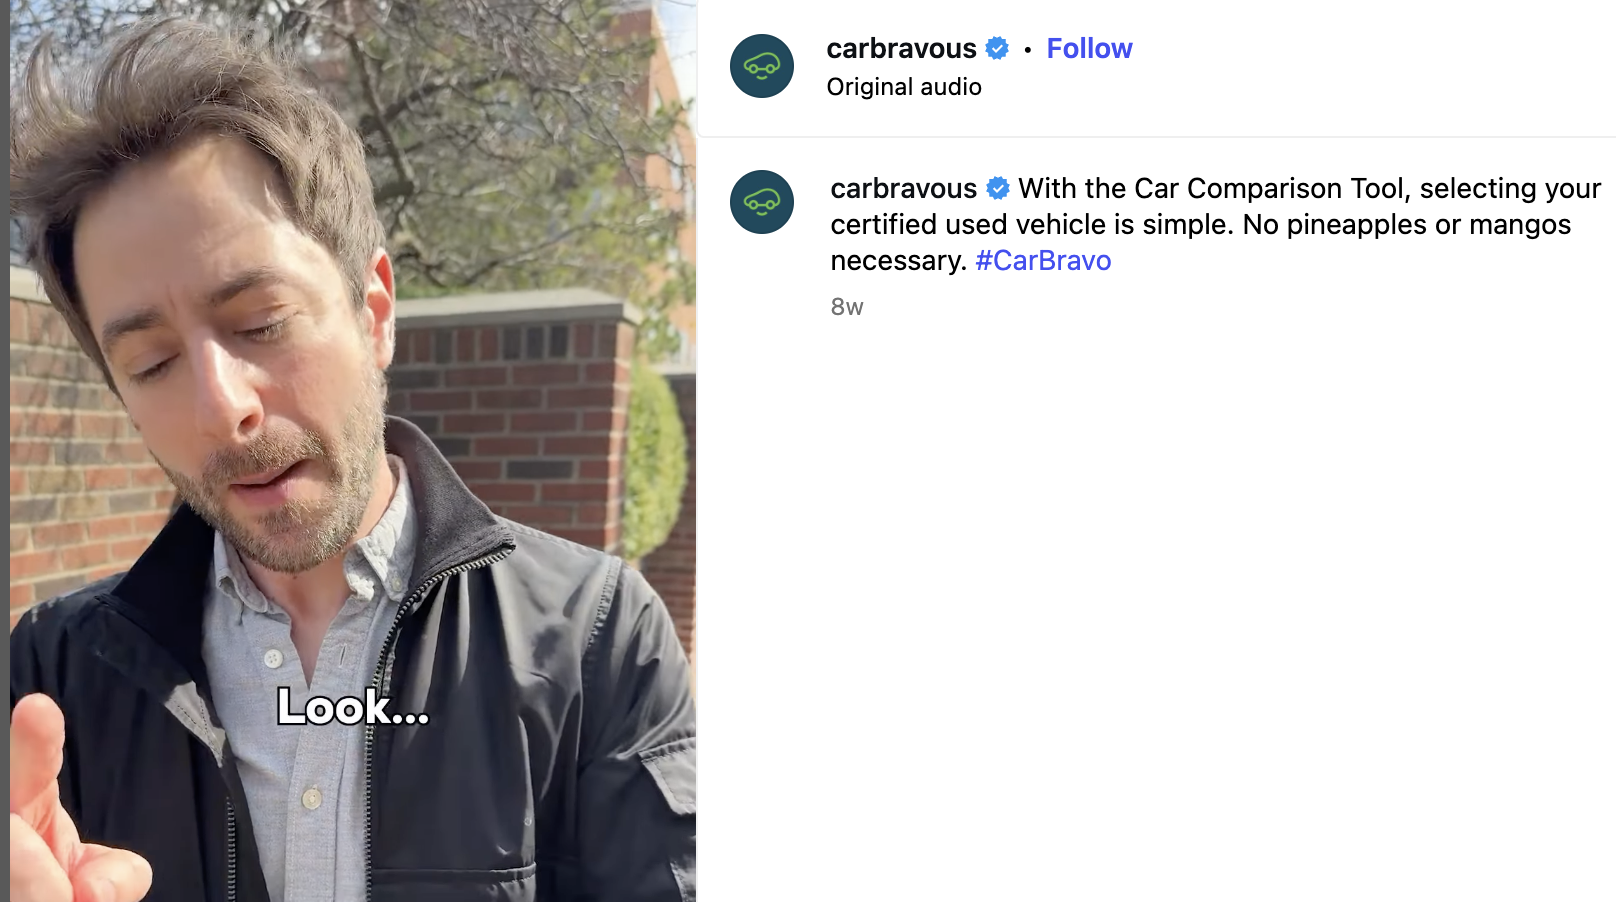The width and height of the screenshot is (1616, 902).
Task: Open the #CarBravo hashtag
Action: (1043, 260)
